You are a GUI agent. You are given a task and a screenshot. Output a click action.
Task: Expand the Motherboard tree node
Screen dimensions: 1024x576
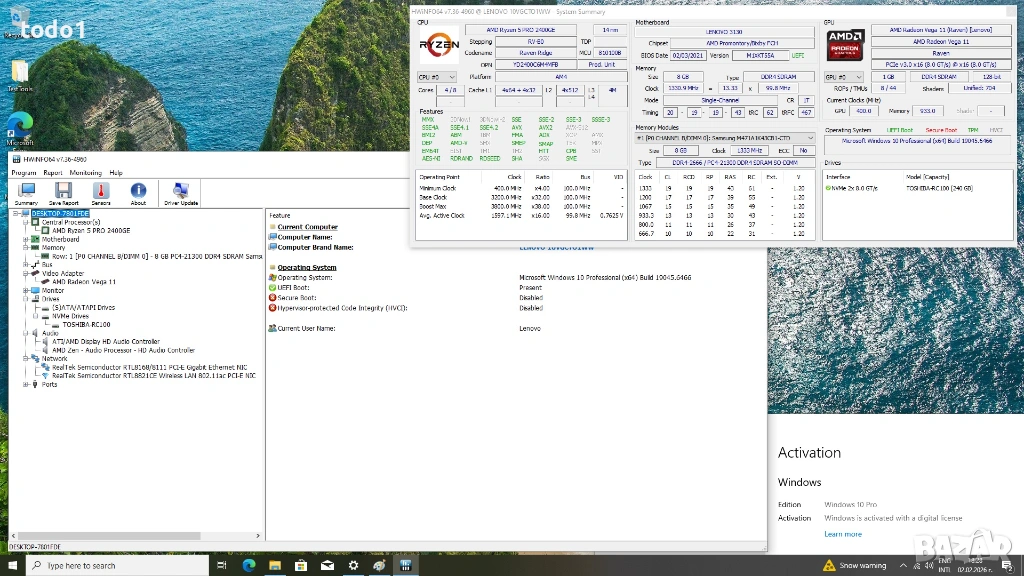coord(26,239)
